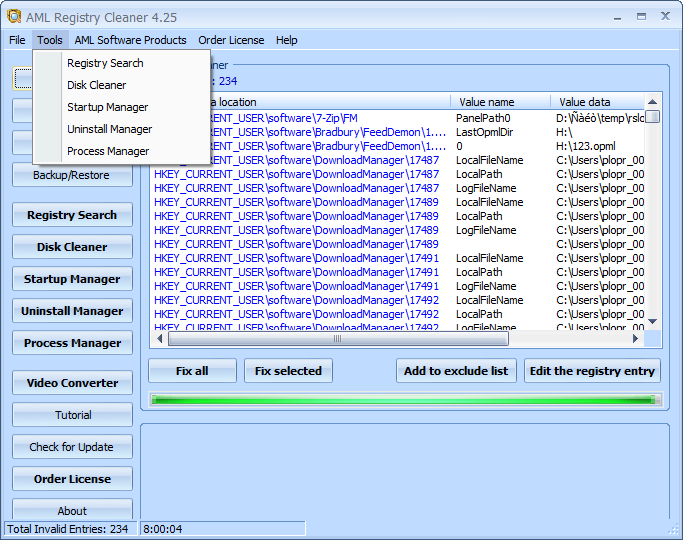Close the open Tools menu
This screenshot has width=683, height=540.
[x=50, y=40]
